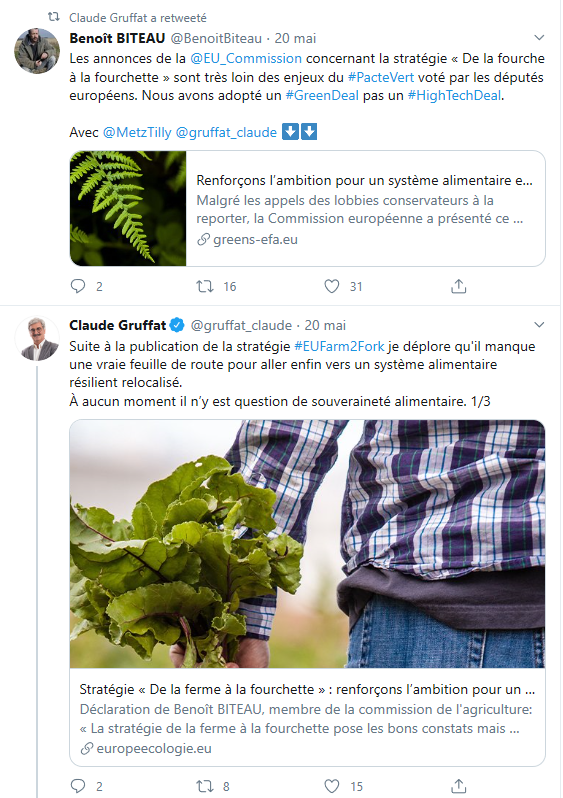Open the #GreenDeal hashtag
The height and width of the screenshot is (798, 563).
coord(322,96)
